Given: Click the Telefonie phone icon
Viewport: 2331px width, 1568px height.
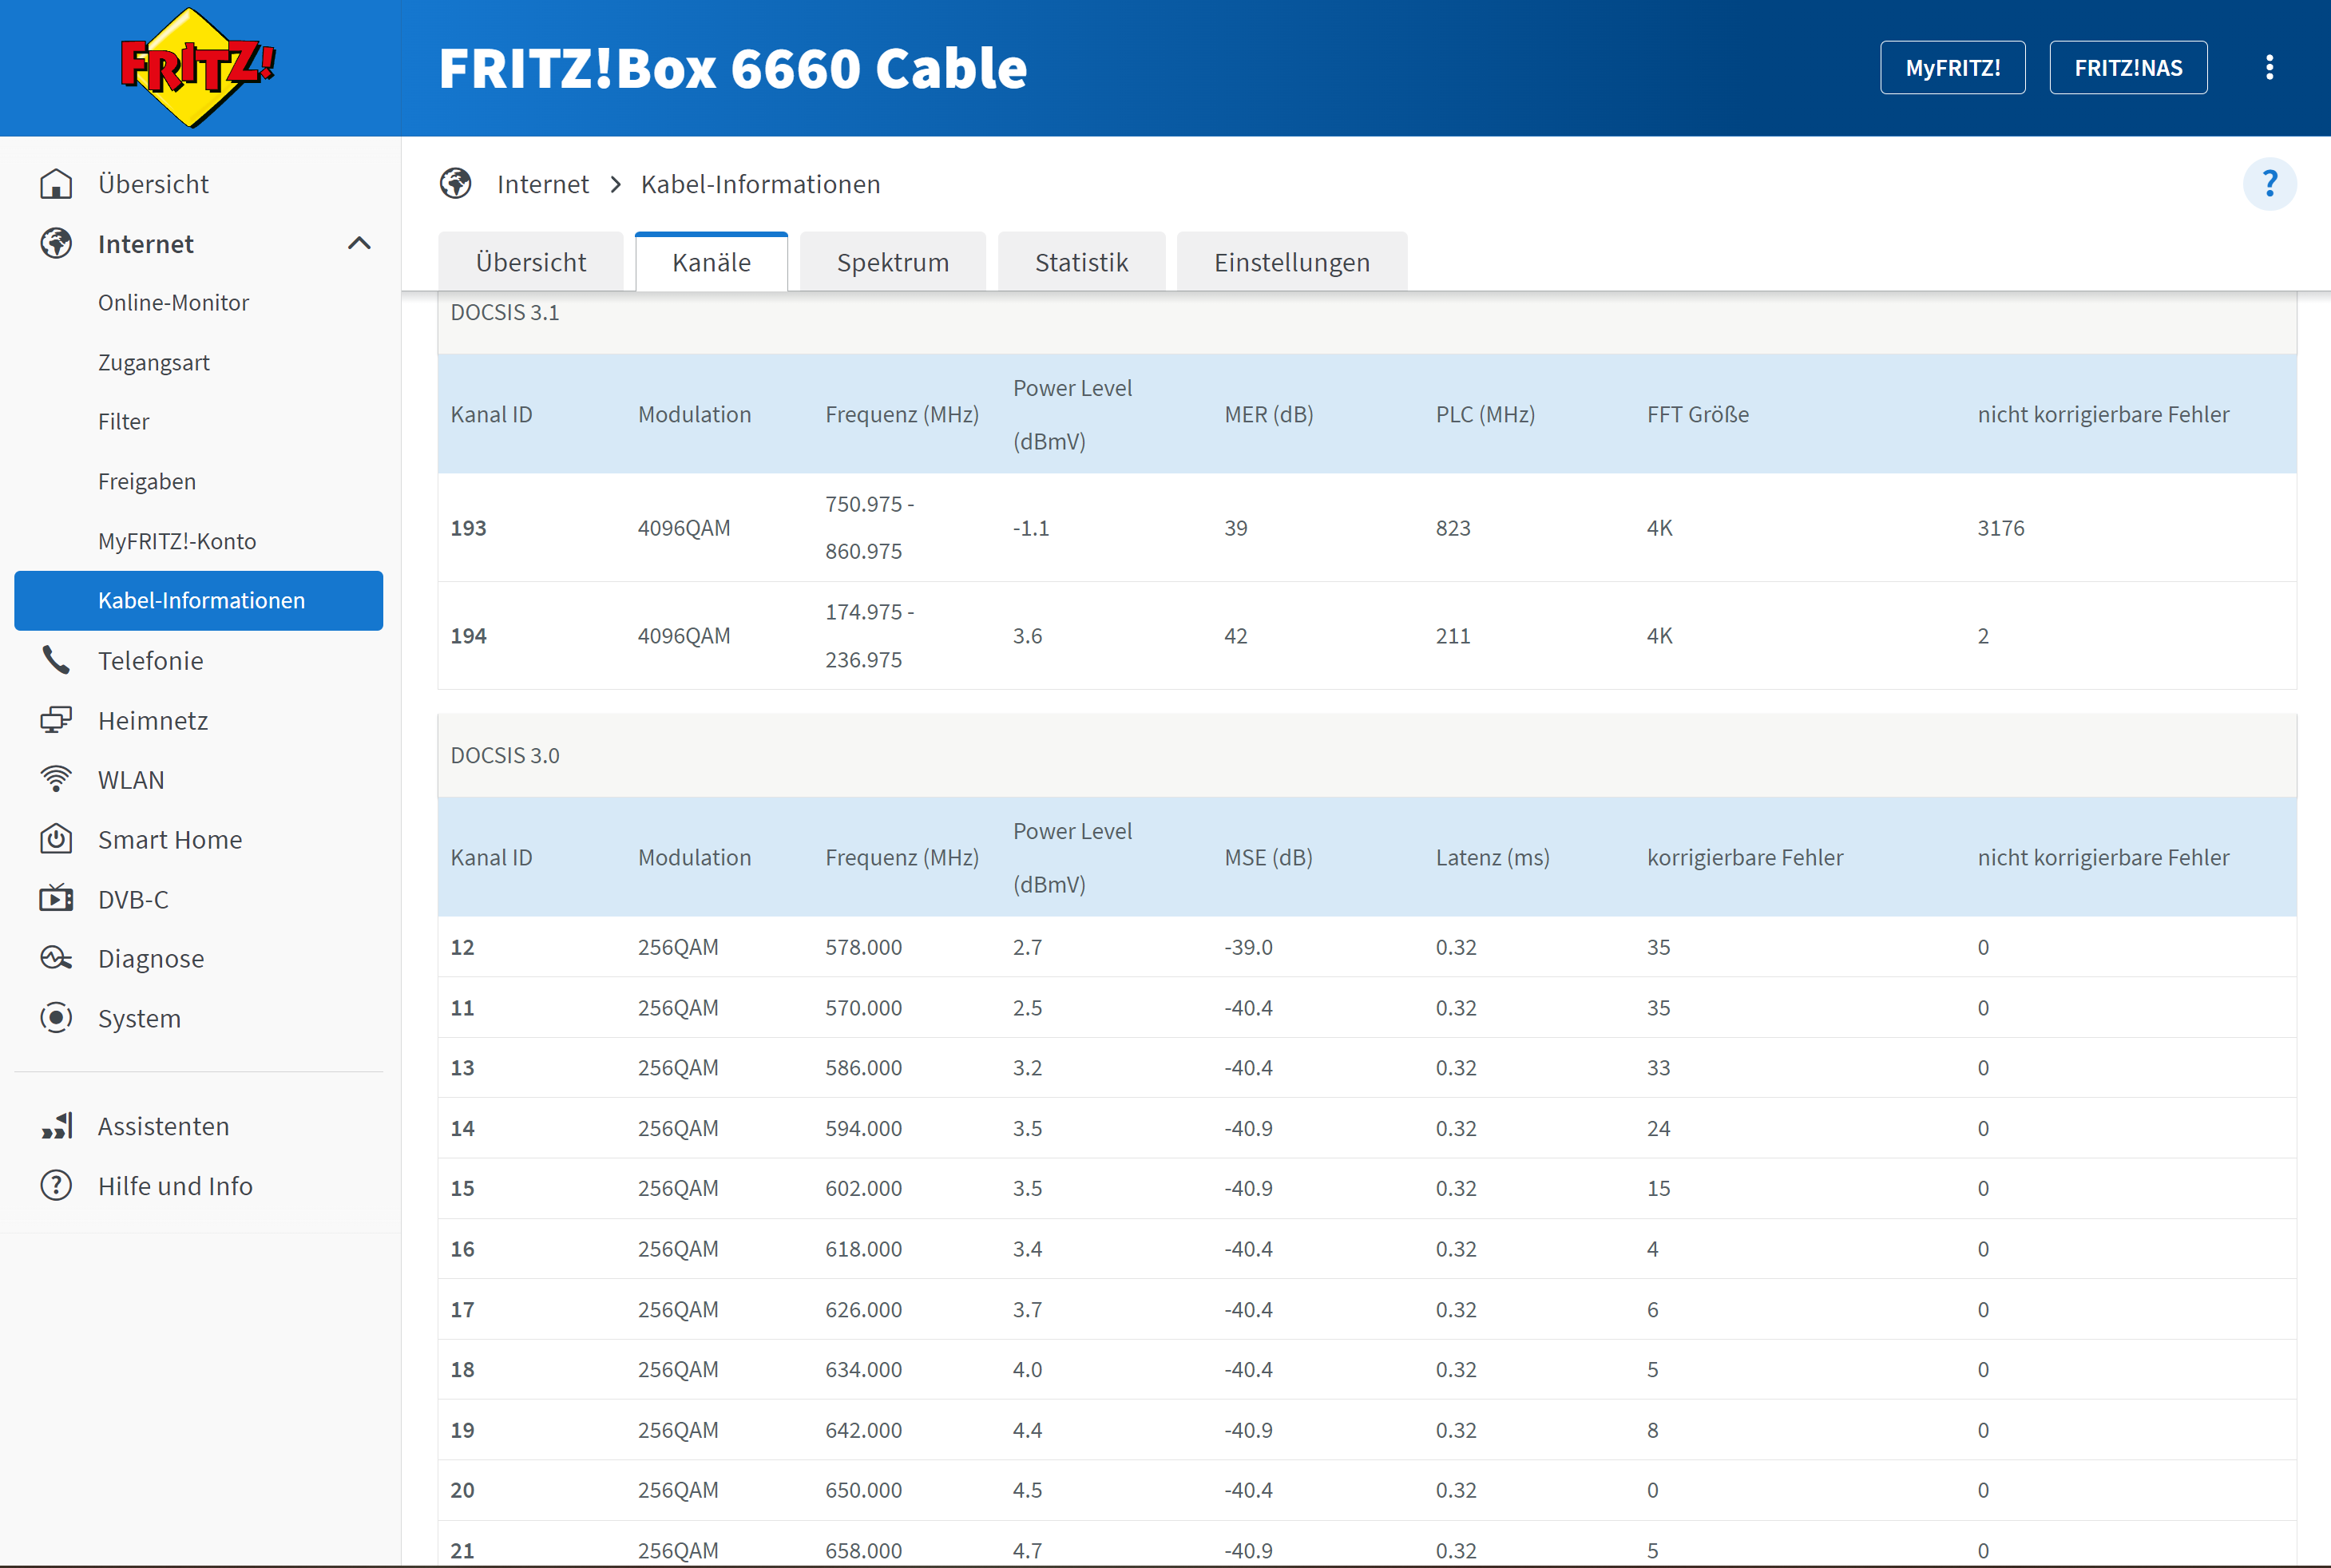Looking at the screenshot, I should click(56, 660).
